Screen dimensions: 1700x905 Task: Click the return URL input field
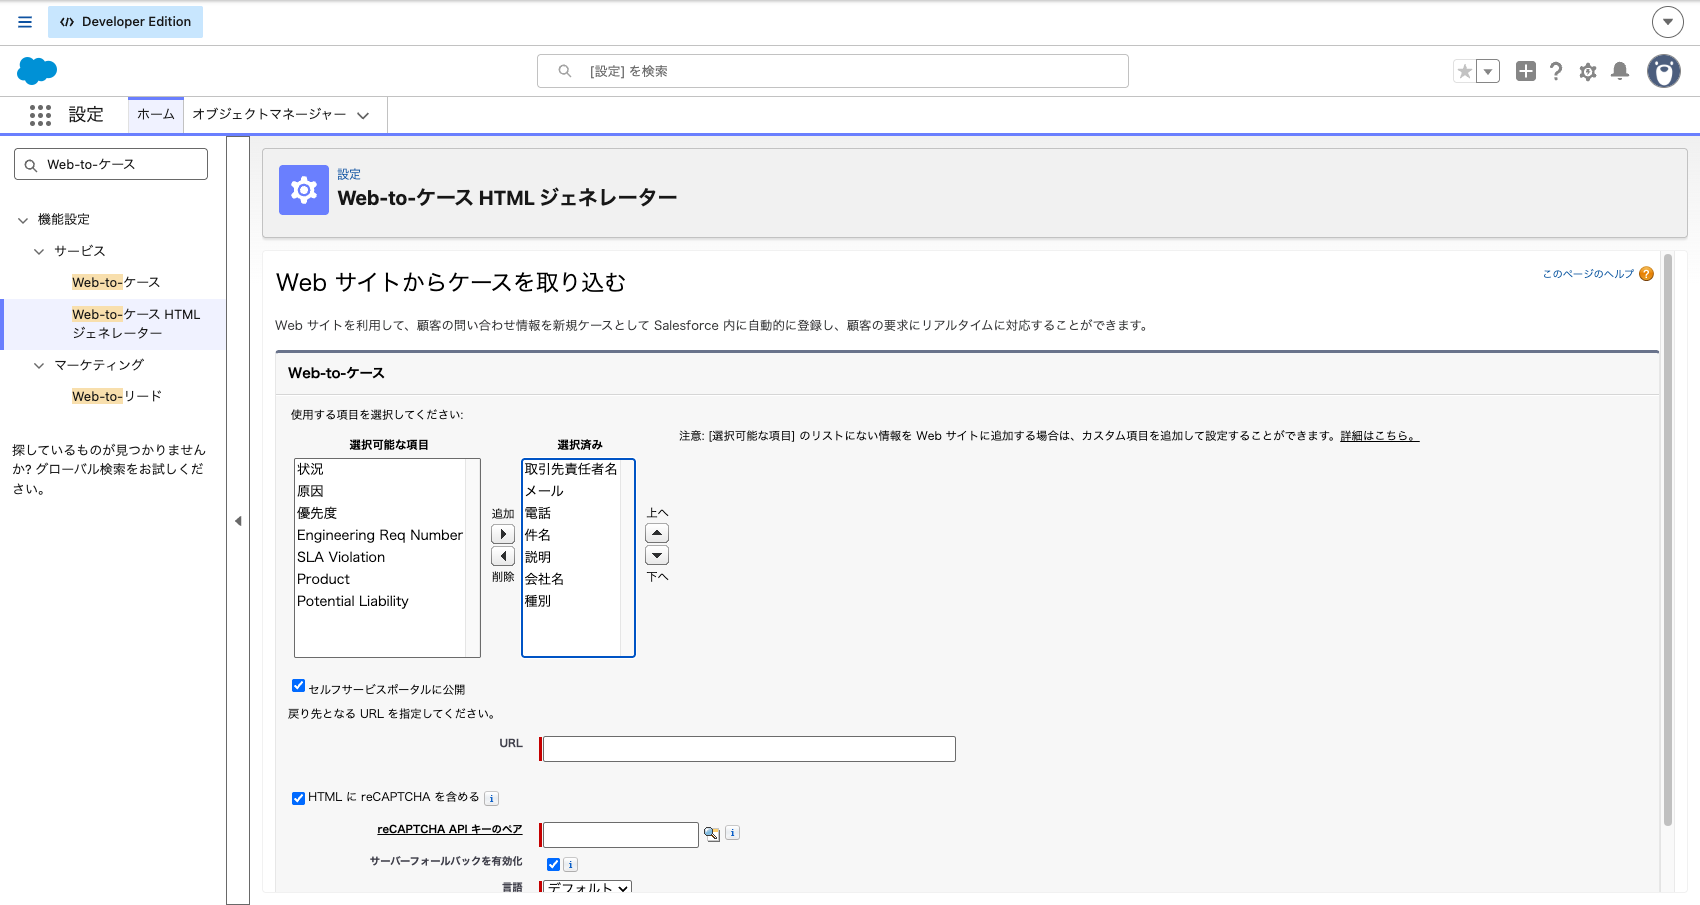(749, 749)
